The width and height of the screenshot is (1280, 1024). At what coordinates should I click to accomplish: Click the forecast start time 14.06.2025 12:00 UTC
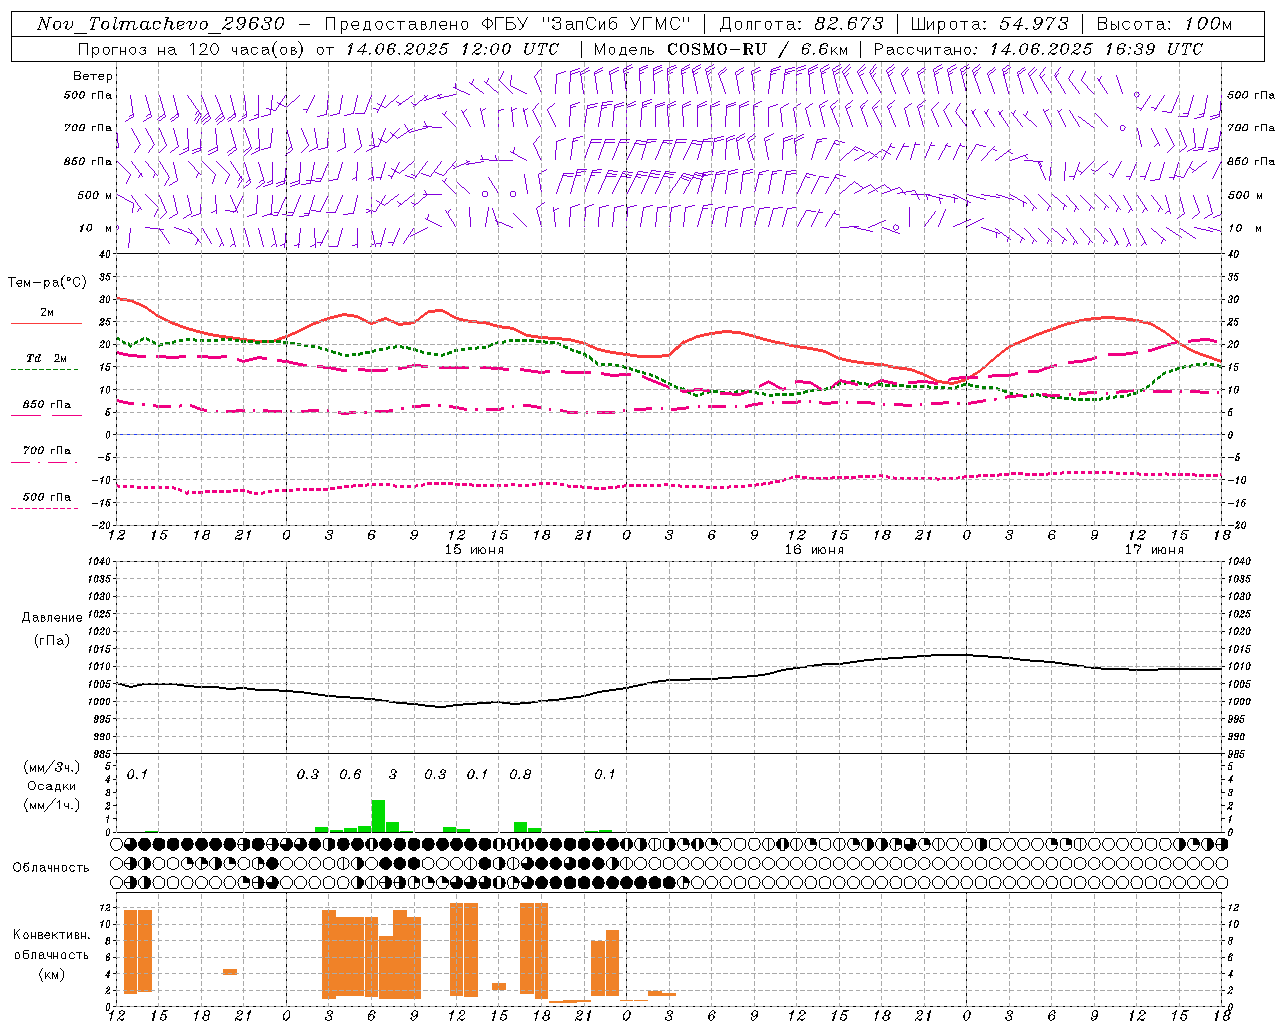(x=453, y=49)
